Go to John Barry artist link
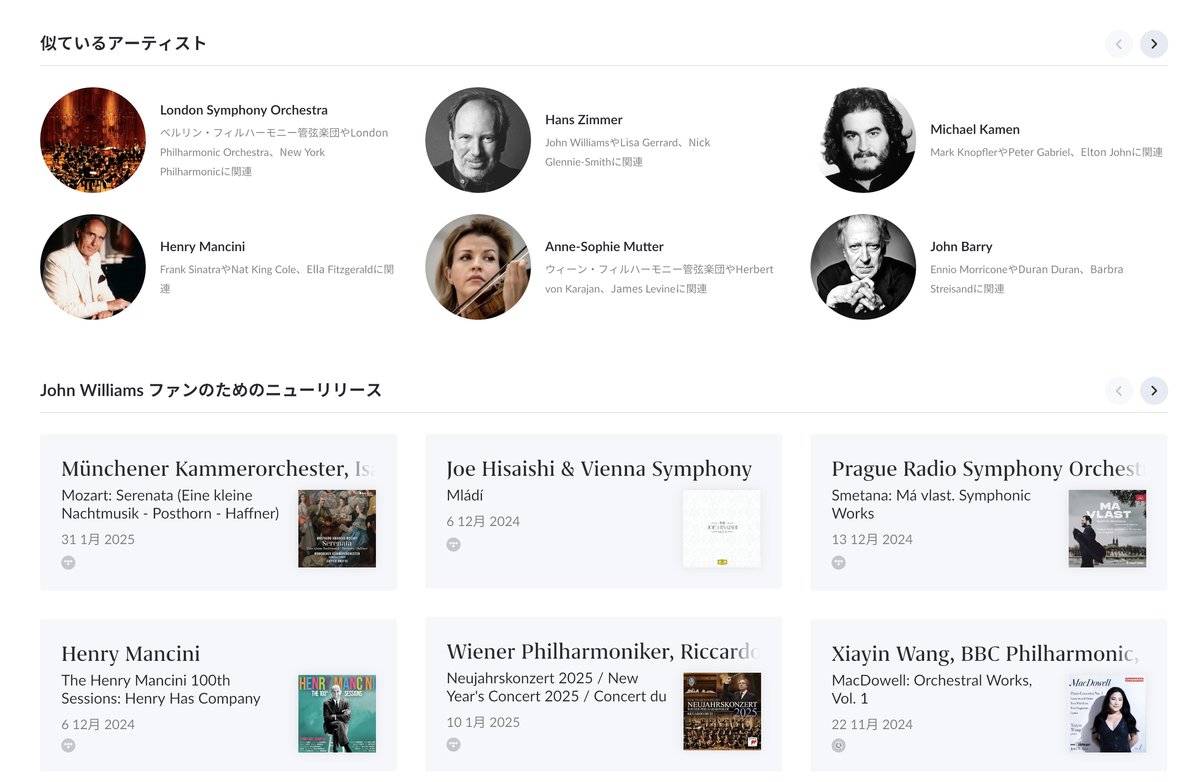 coord(961,247)
